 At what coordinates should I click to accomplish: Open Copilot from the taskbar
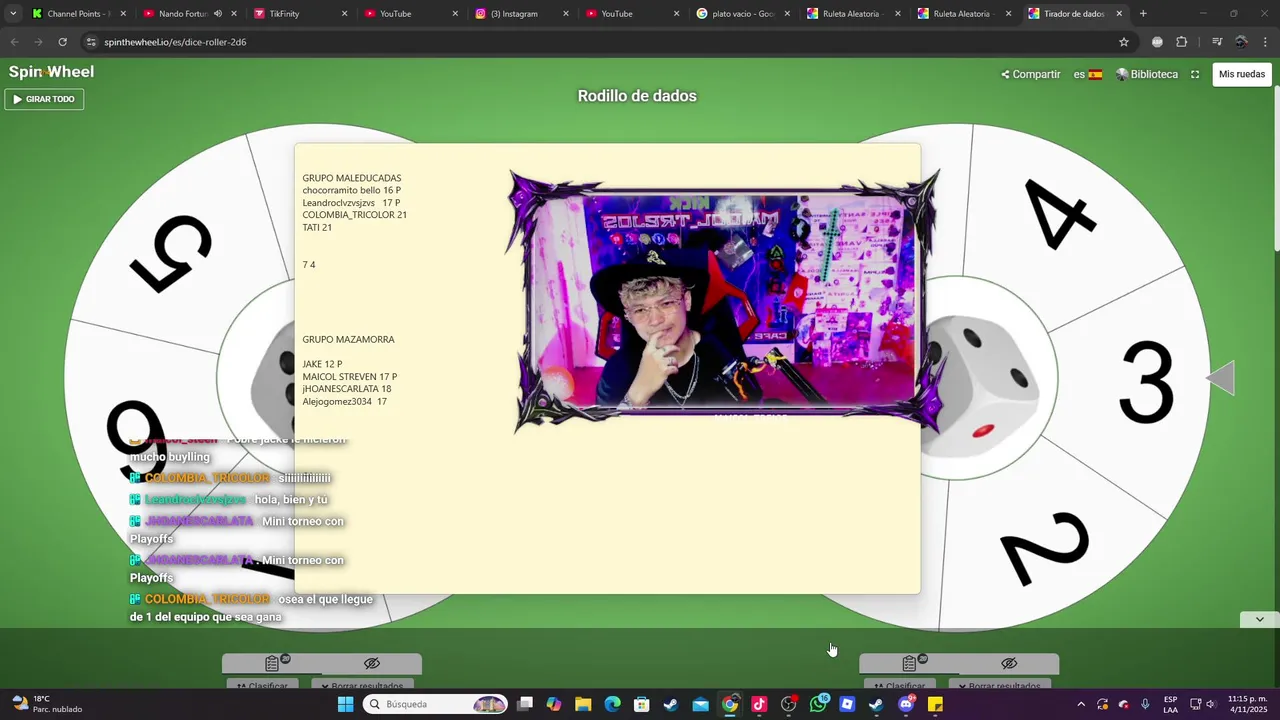tap(554, 704)
